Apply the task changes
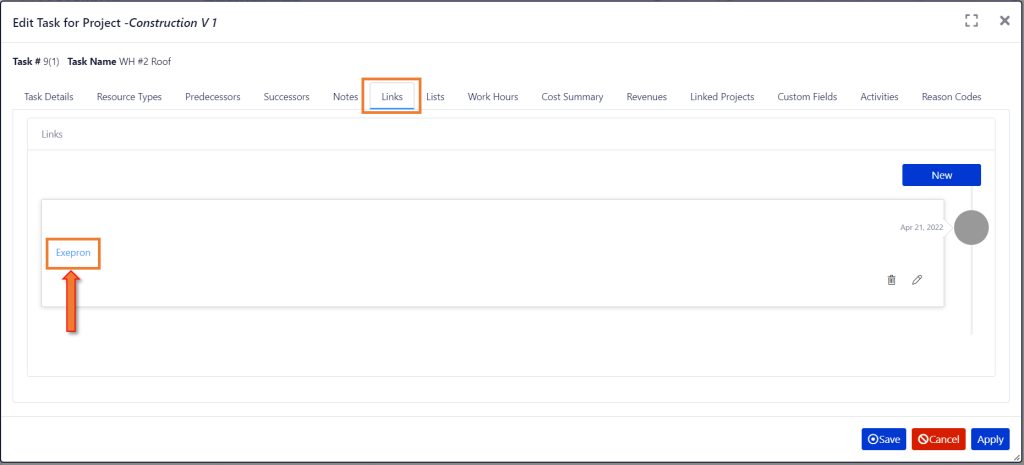This screenshot has height=465, width=1024. (990, 440)
